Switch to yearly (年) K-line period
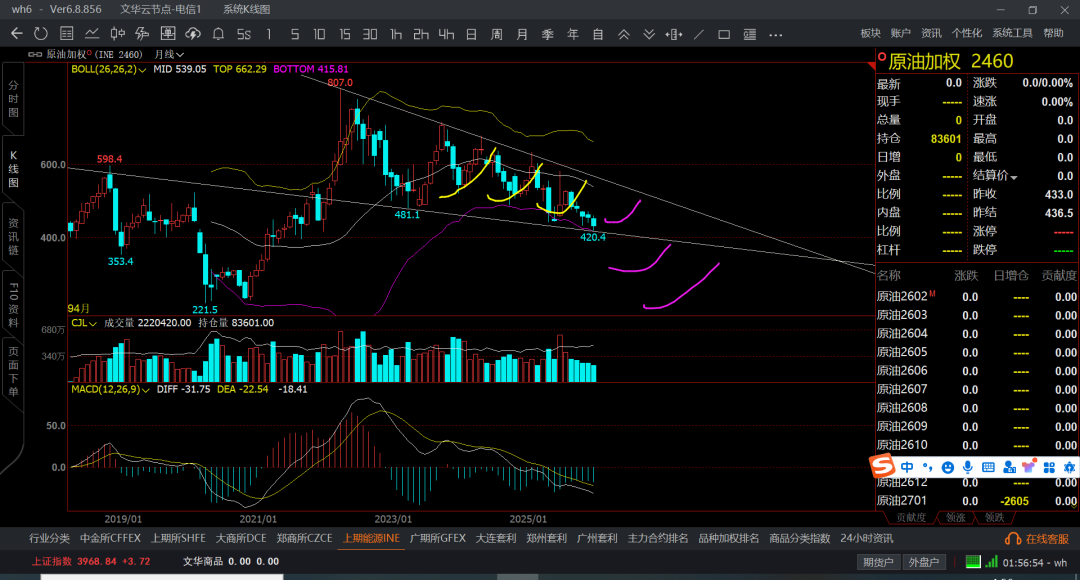 572,34
